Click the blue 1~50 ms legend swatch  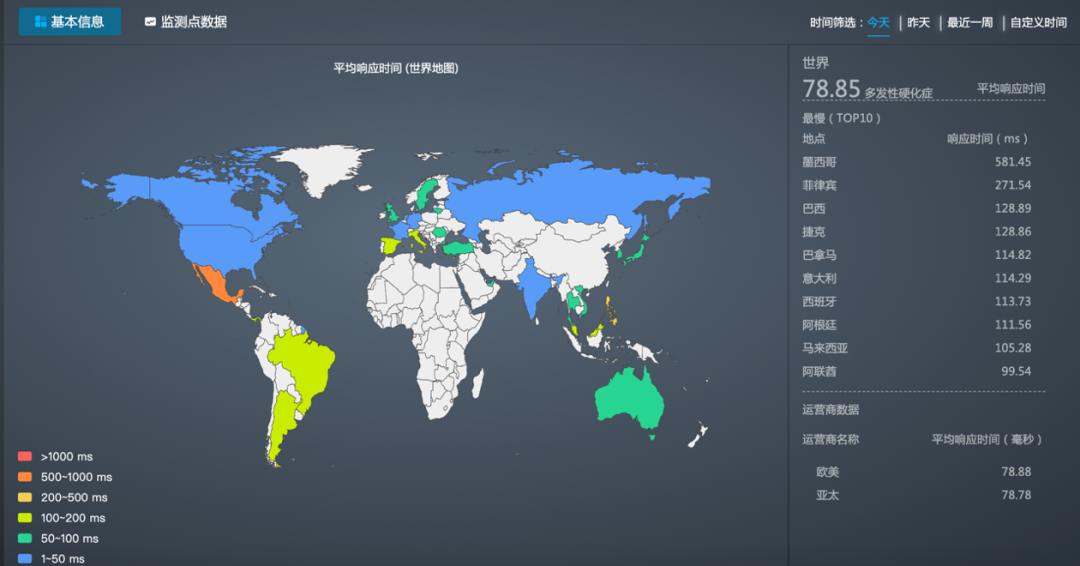tap(25, 558)
